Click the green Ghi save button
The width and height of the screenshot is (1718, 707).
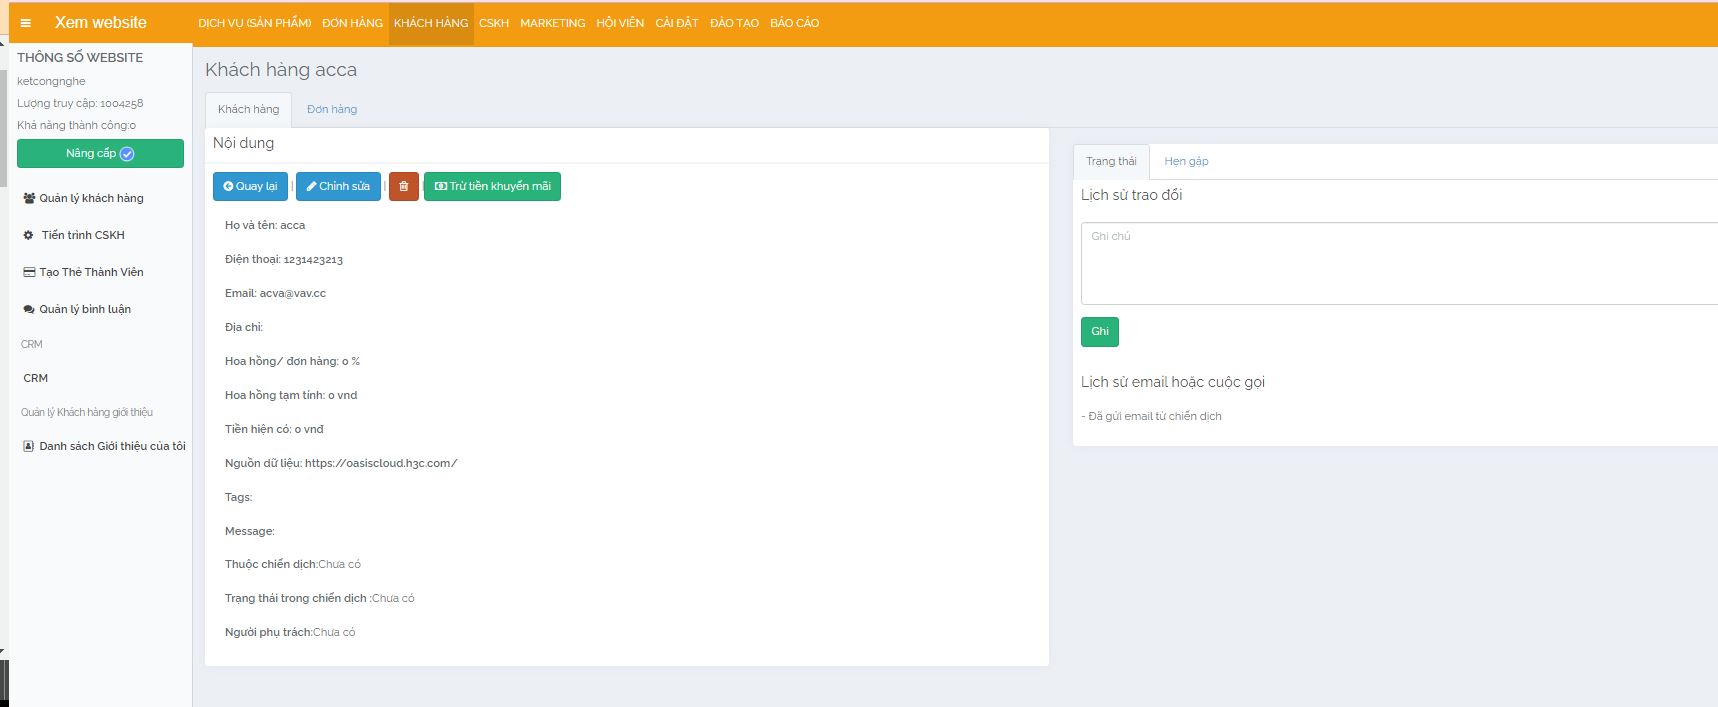point(1099,332)
